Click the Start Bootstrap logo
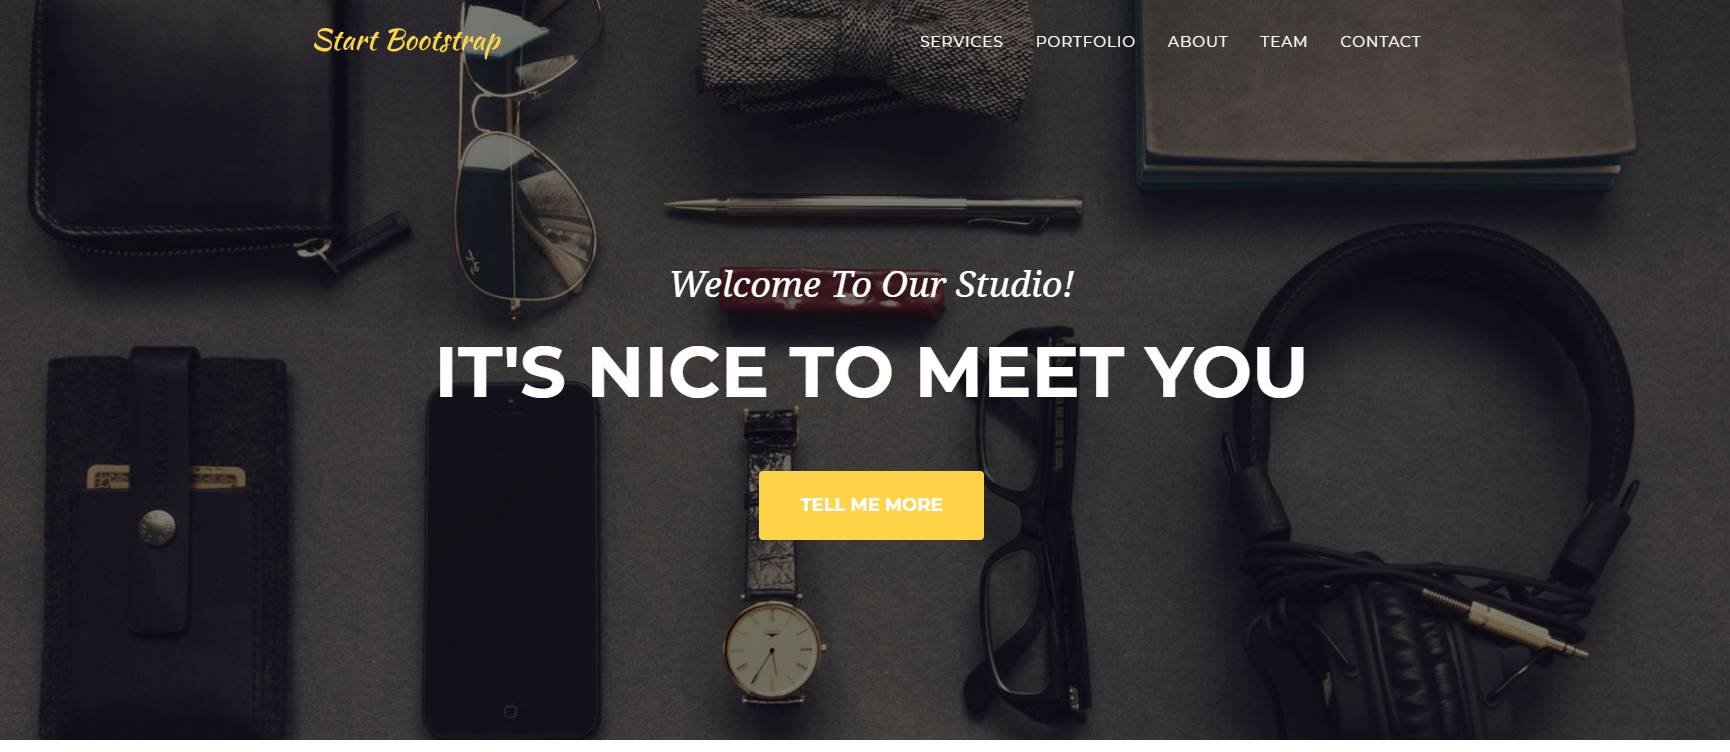1730x752 pixels. pos(407,41)
